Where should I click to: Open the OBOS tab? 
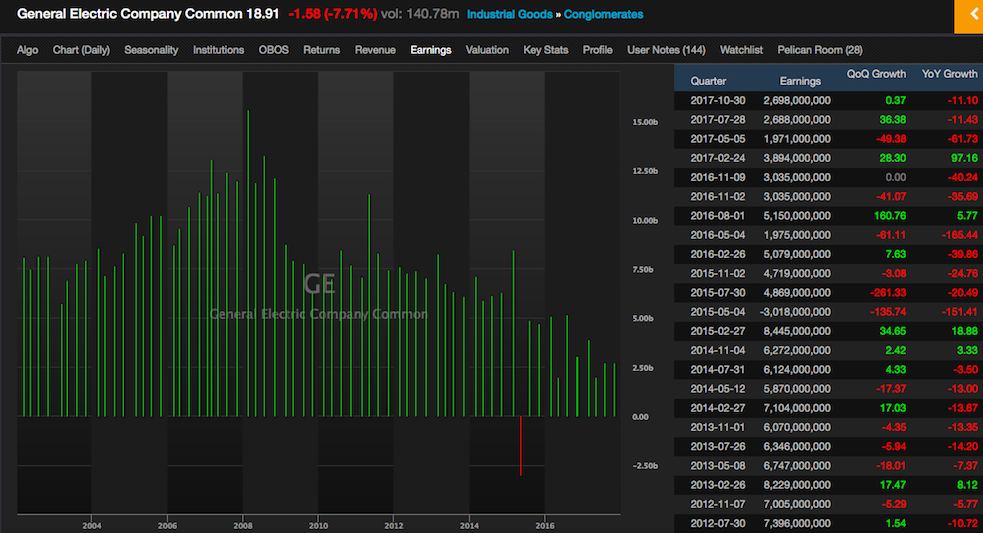pyautogui.click(x=273, y=50)
